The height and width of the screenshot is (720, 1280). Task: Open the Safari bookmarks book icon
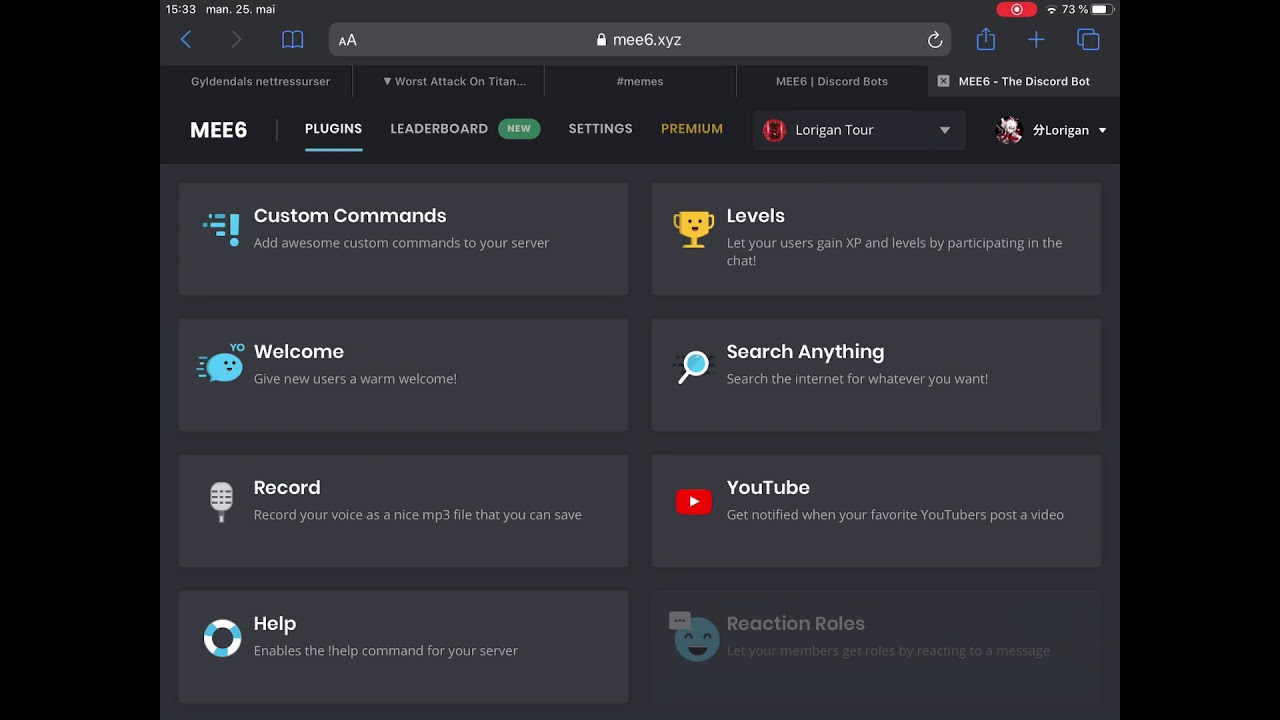point(292,40)
